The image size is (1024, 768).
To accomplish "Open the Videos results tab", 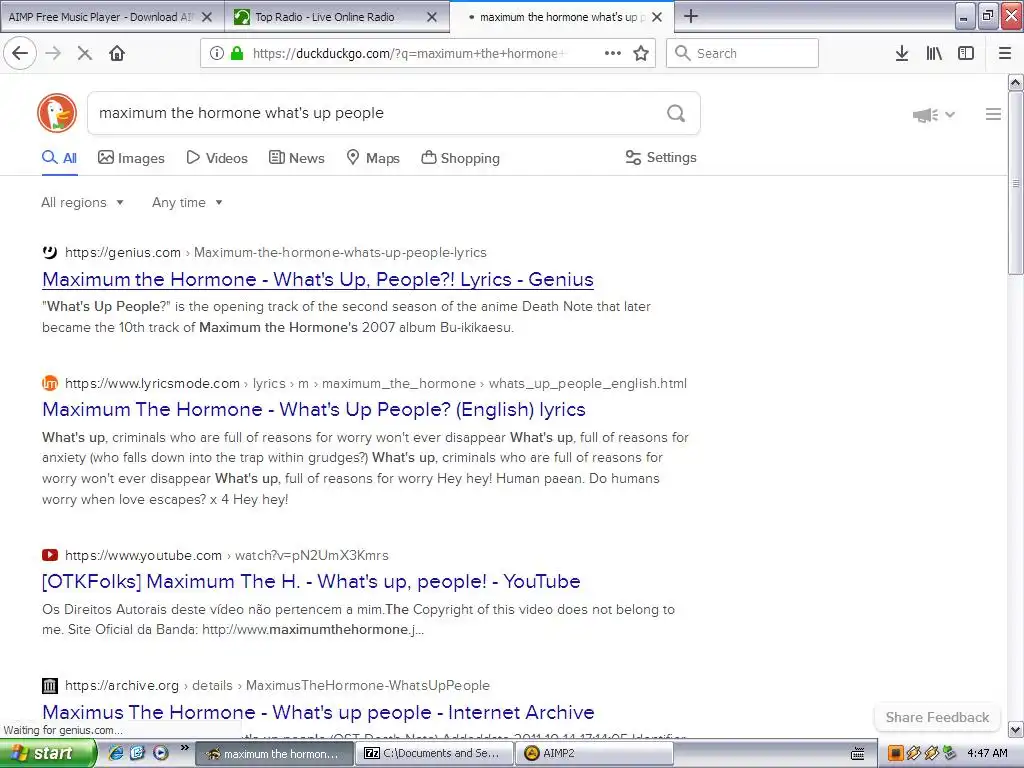I will click(217, 158).
